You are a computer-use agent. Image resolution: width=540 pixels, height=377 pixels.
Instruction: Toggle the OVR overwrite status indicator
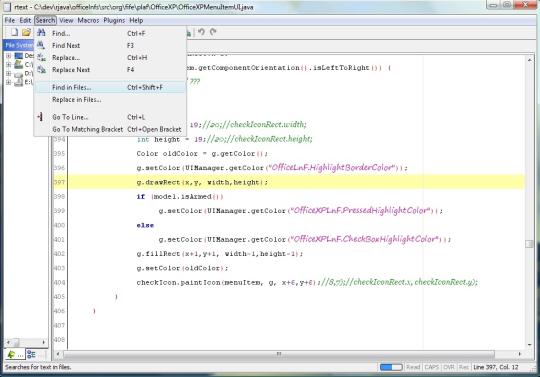coord(449,367)
